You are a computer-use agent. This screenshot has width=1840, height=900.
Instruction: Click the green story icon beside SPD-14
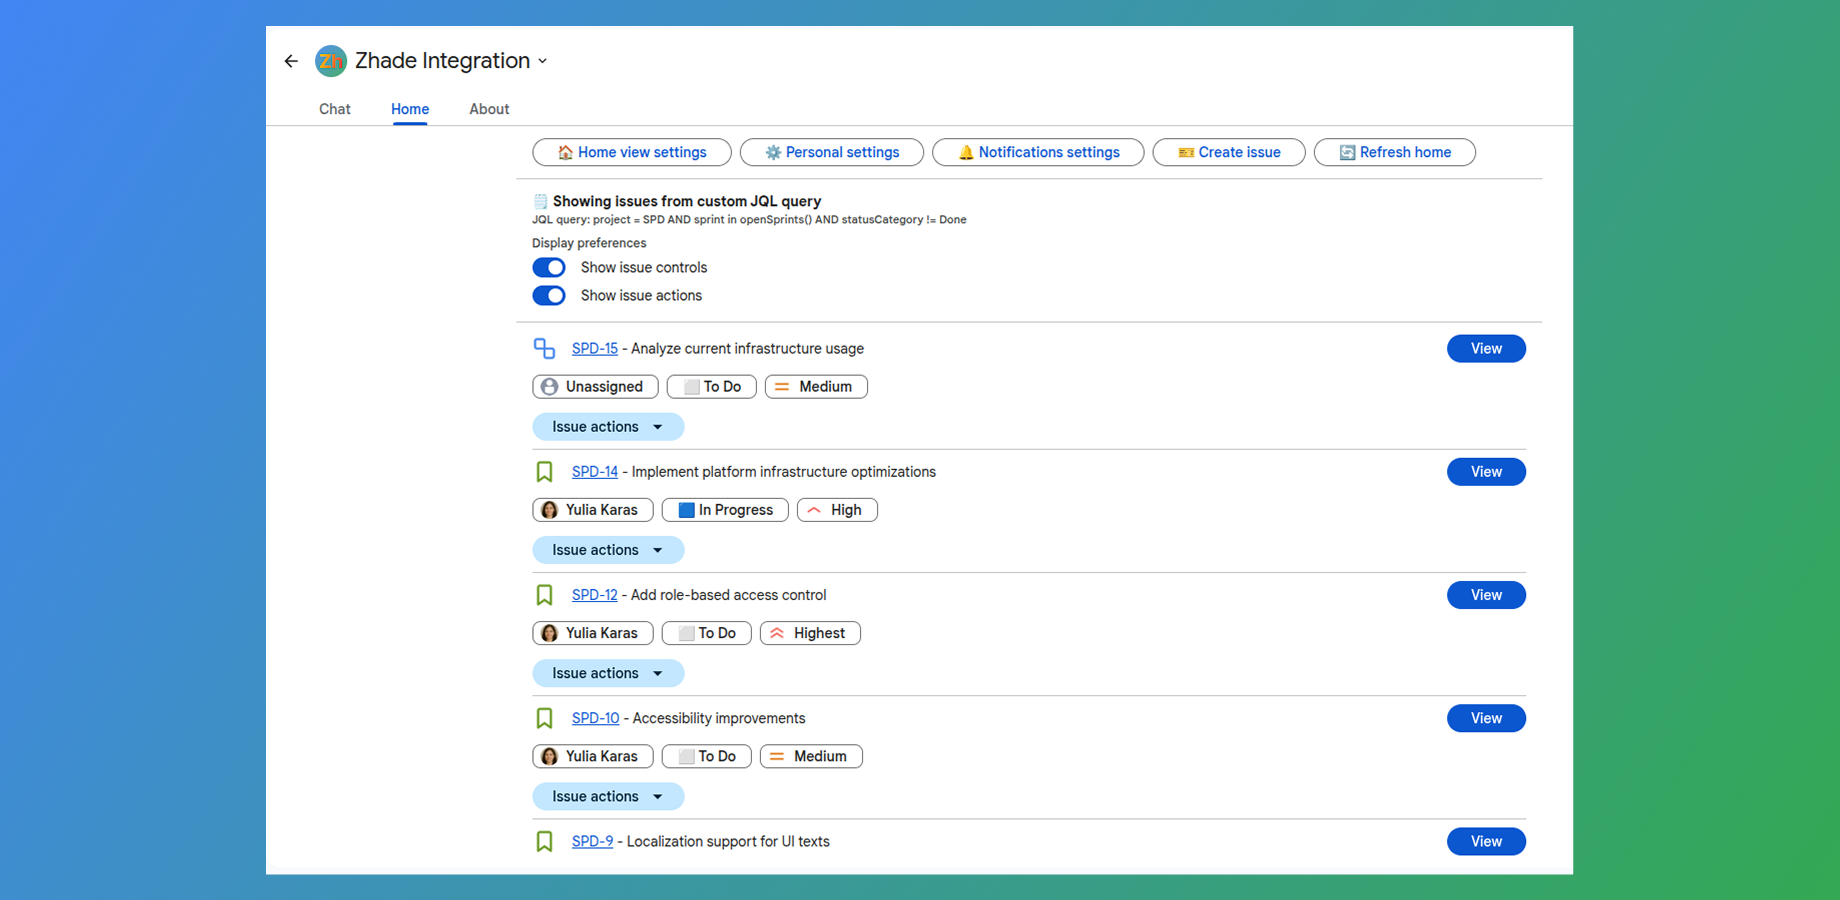pos(544,471)
